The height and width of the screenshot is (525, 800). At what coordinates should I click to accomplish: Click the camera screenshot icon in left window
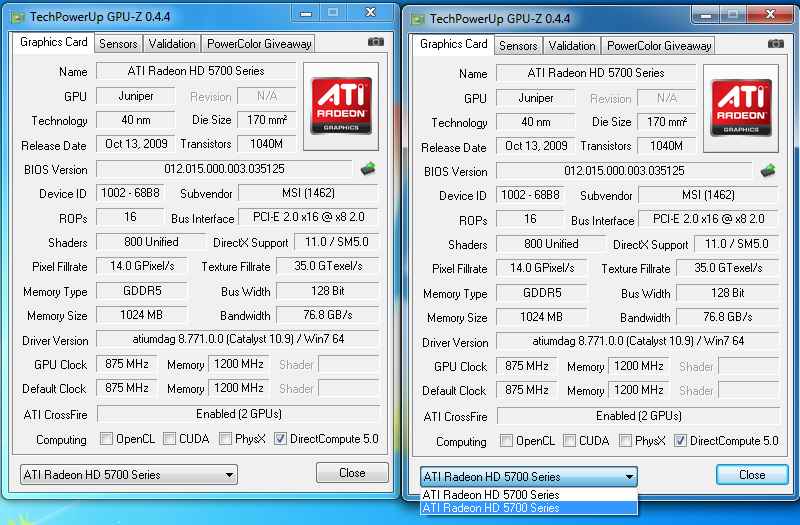pyautogui.click(x=375, y=42)
